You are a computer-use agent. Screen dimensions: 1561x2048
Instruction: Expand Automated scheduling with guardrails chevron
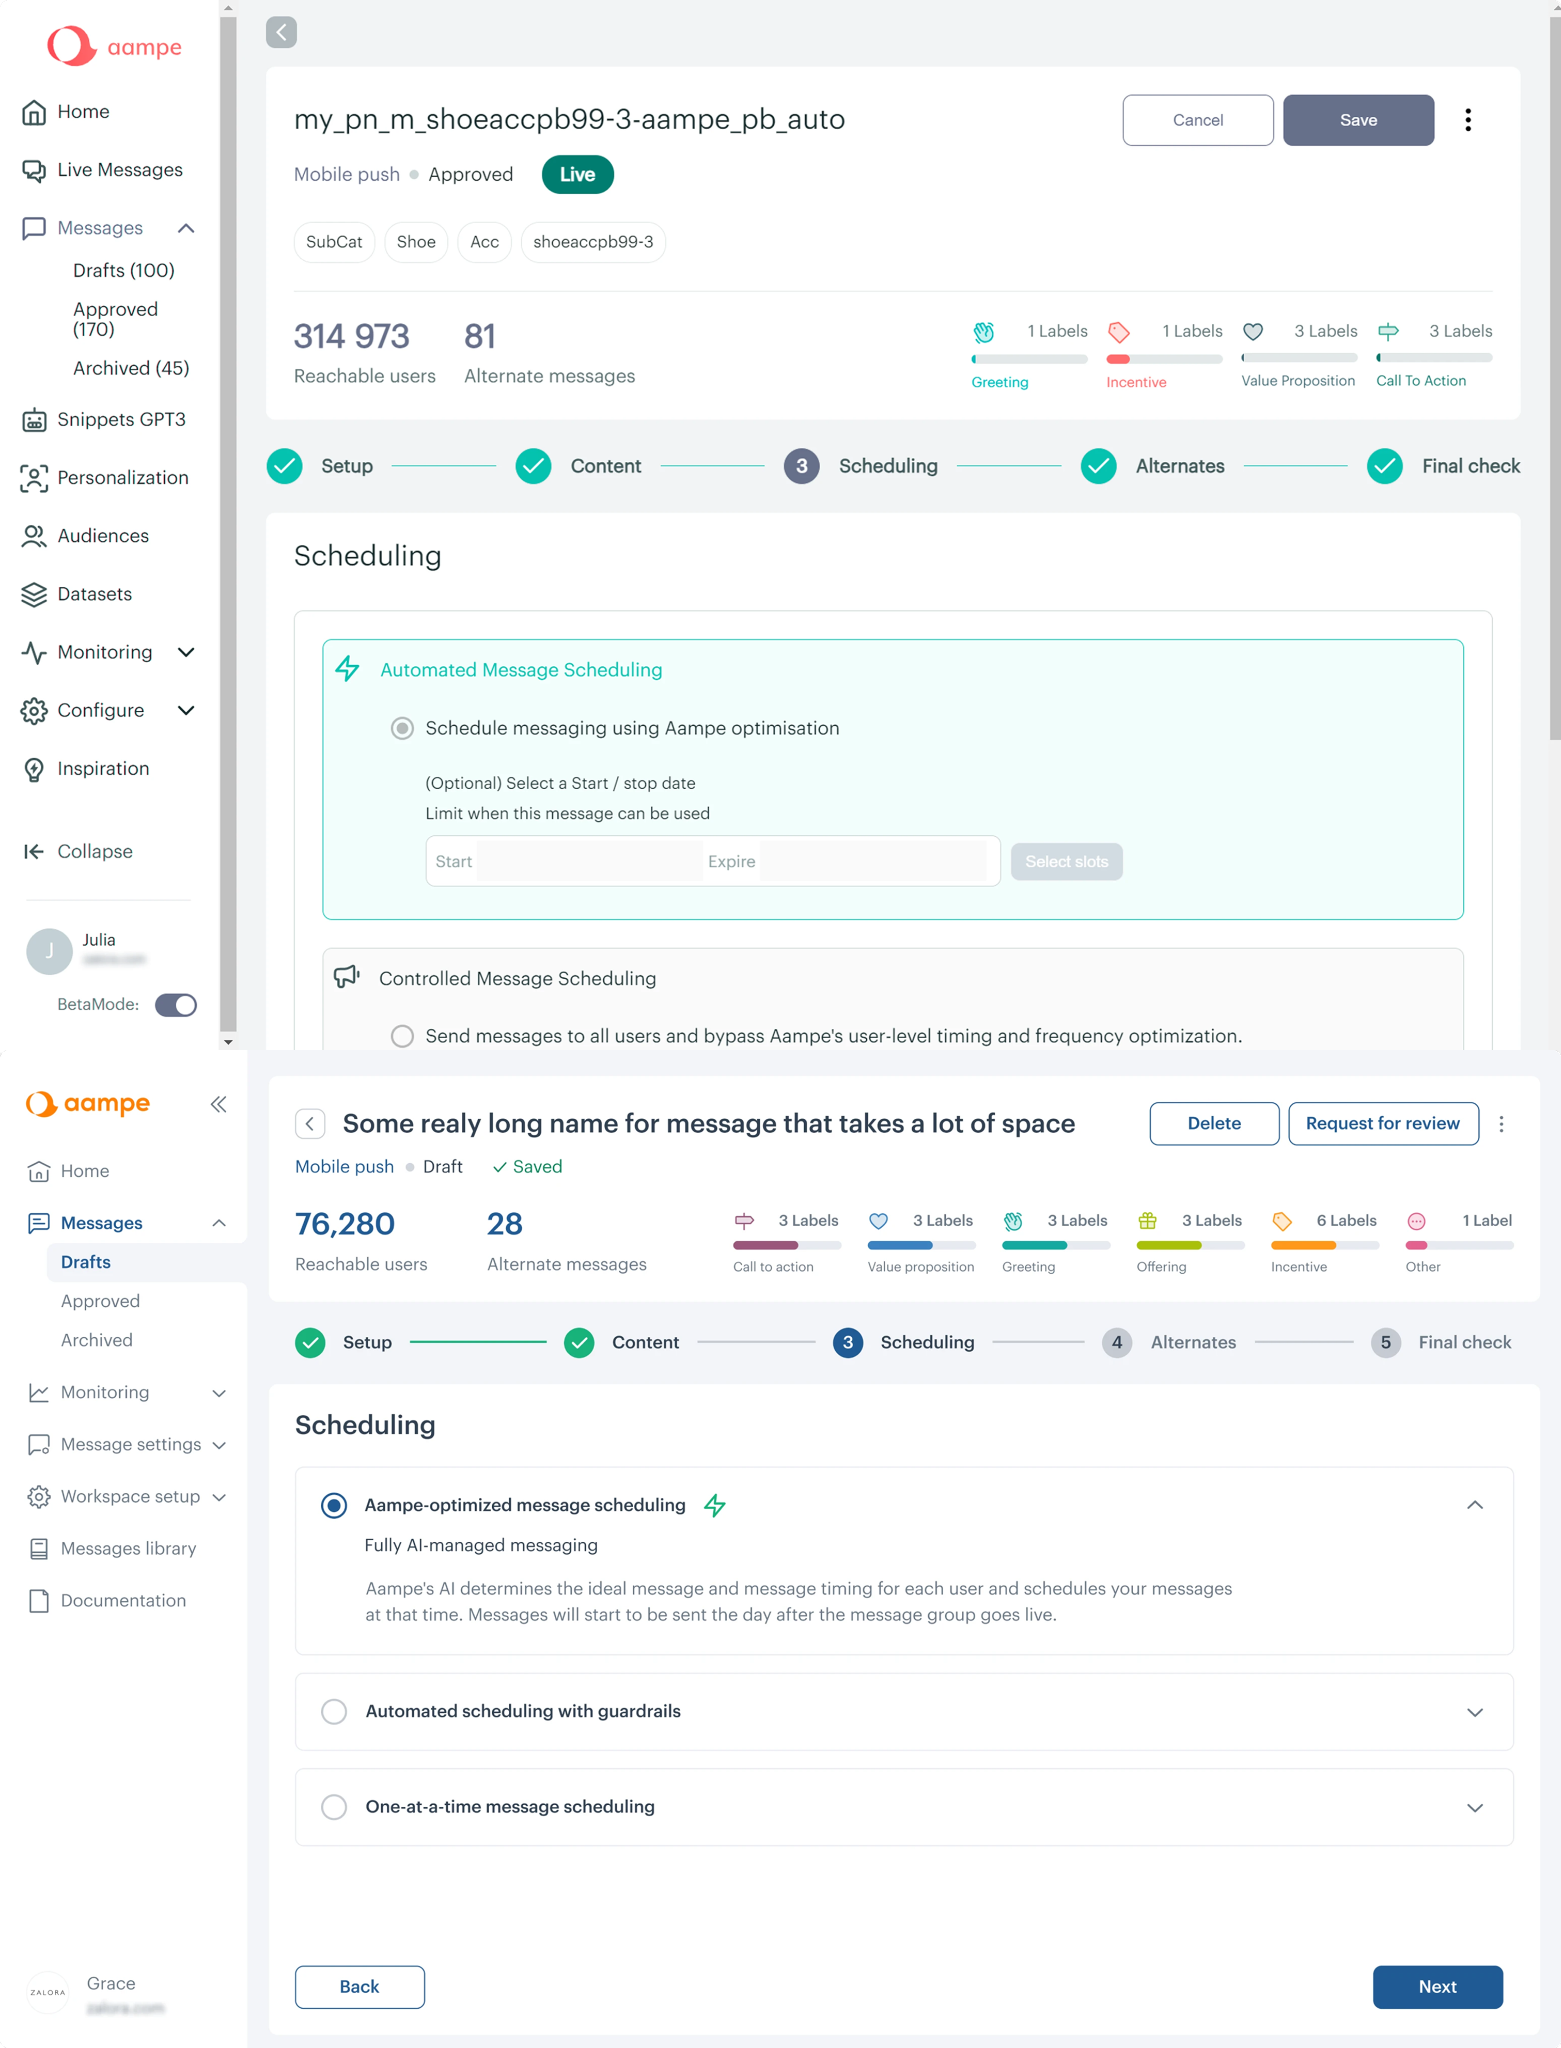(x=1474, y=1712)
